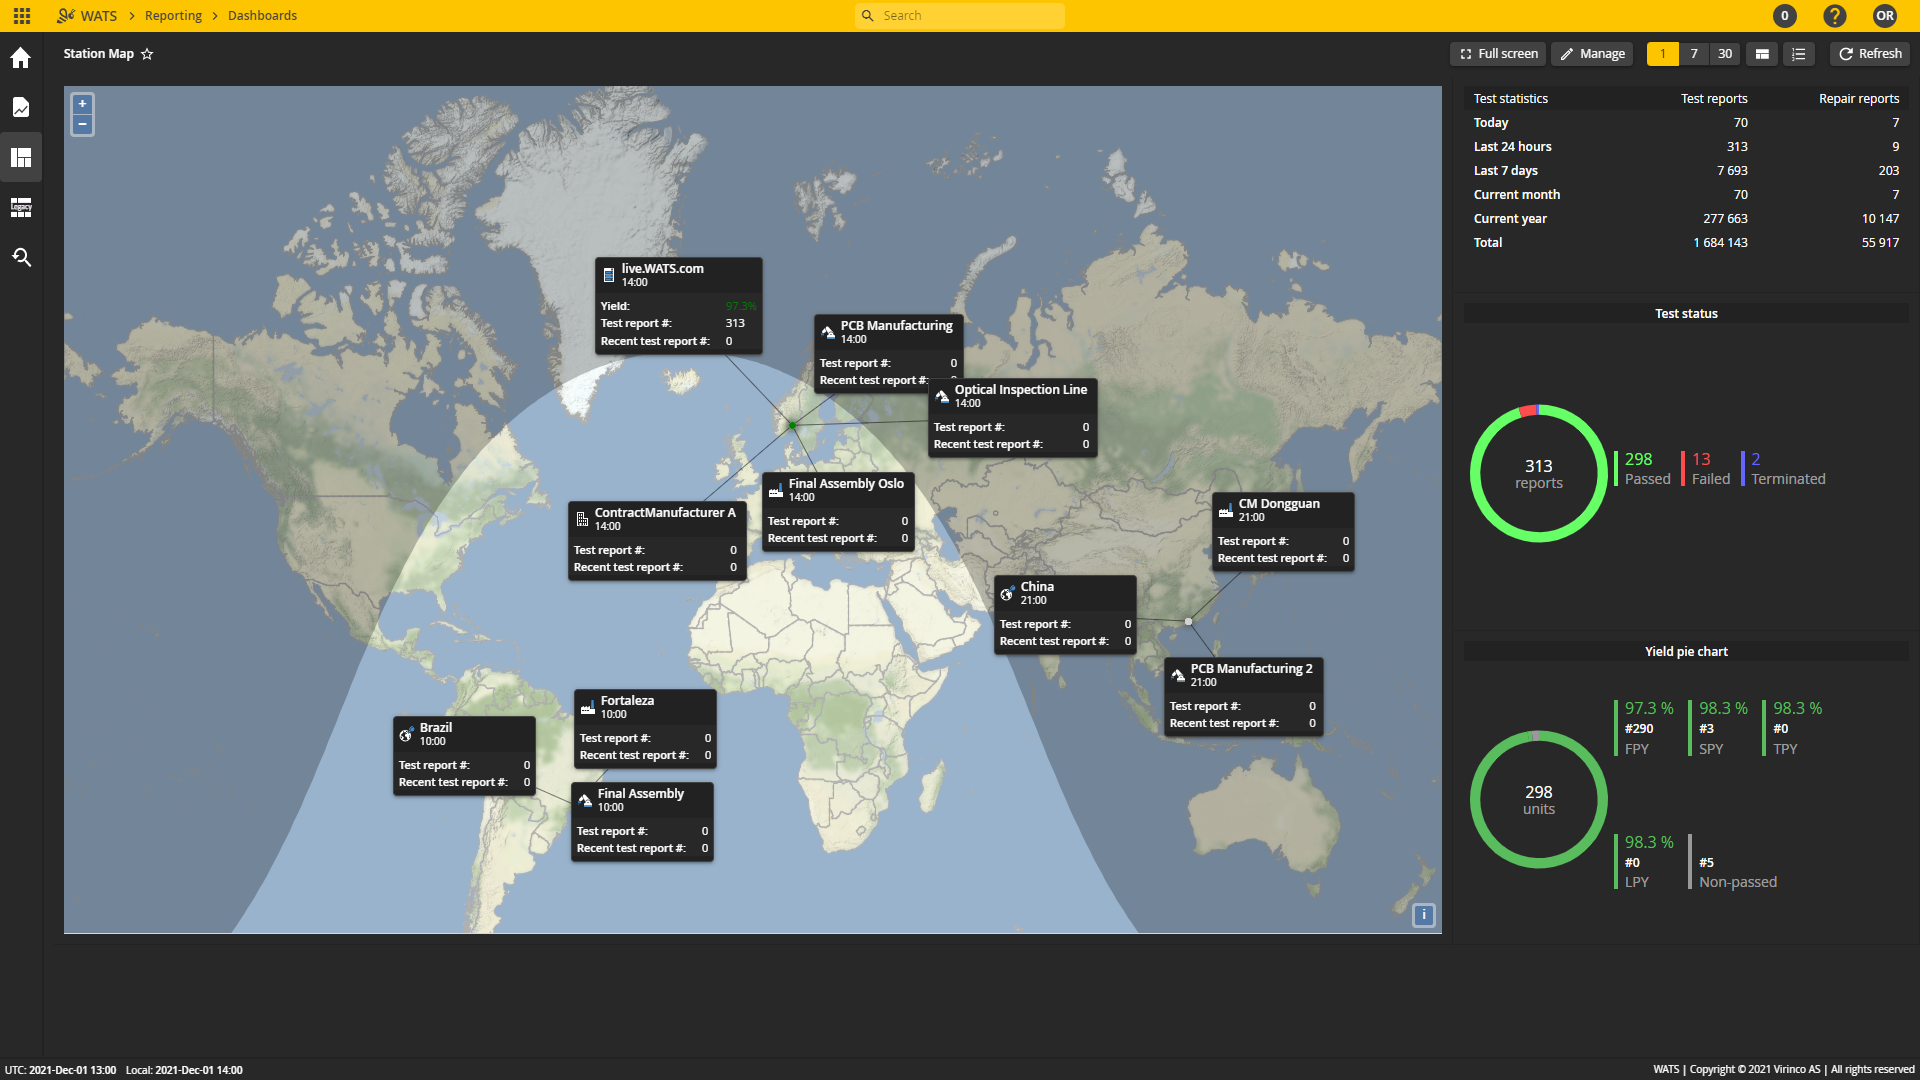Open the reporting chart sidebar icon
This screenshot has height=1080, width=1920.
21,107
